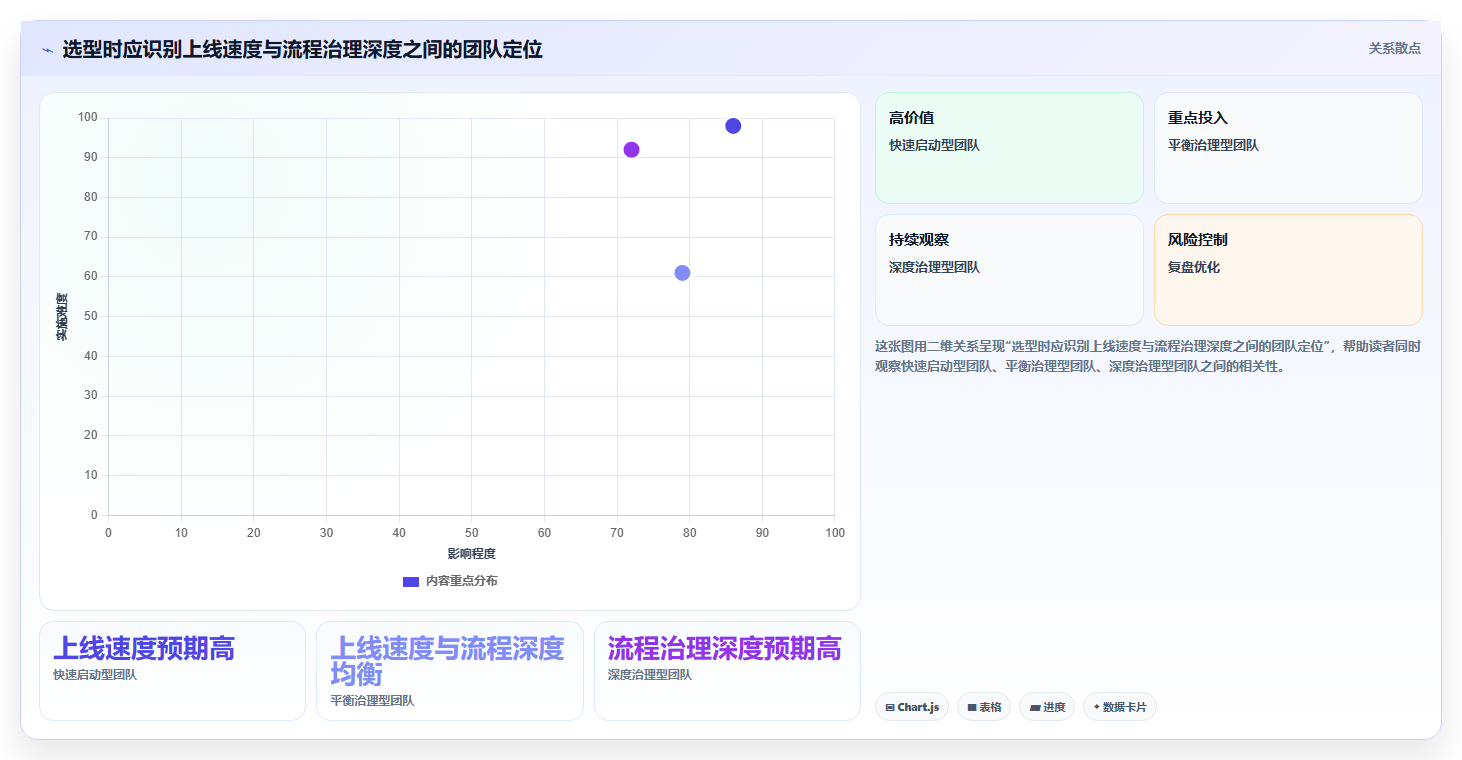Click 复盘优化 under 风险控制
The image size is (1462, 760).
tap(1194, 267)
